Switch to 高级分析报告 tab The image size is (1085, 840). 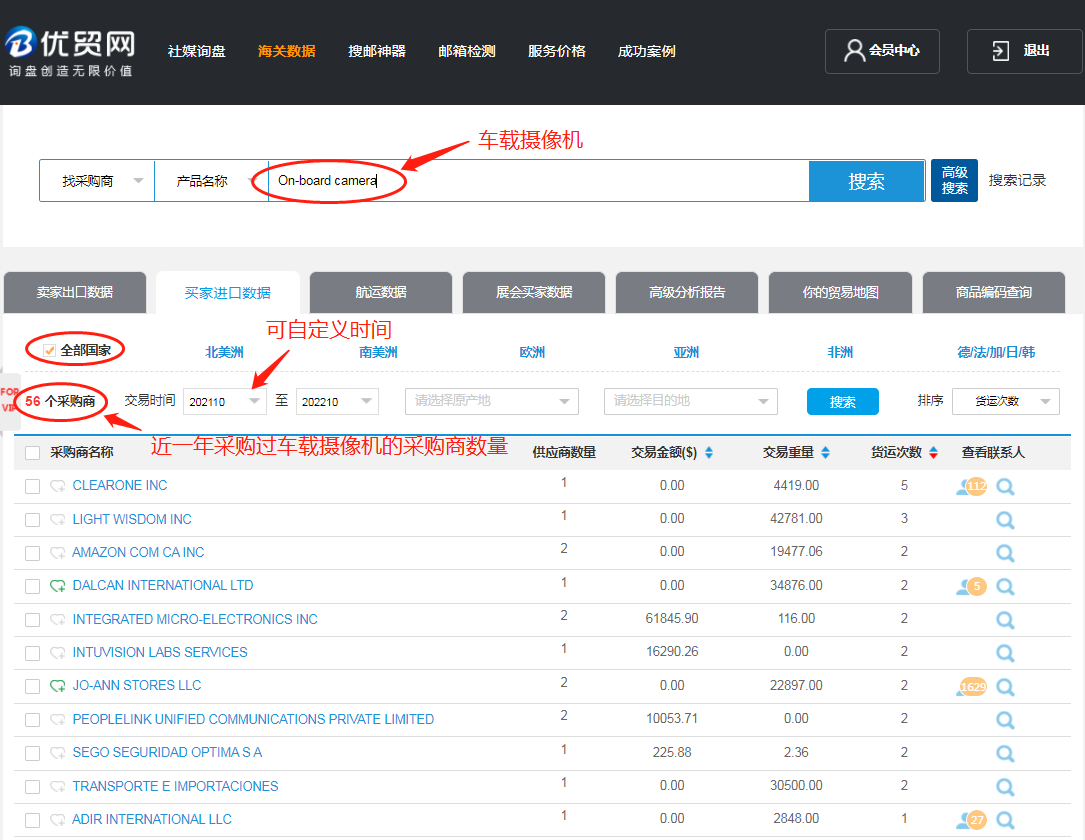pyautogui.click(x=687, y=293)
